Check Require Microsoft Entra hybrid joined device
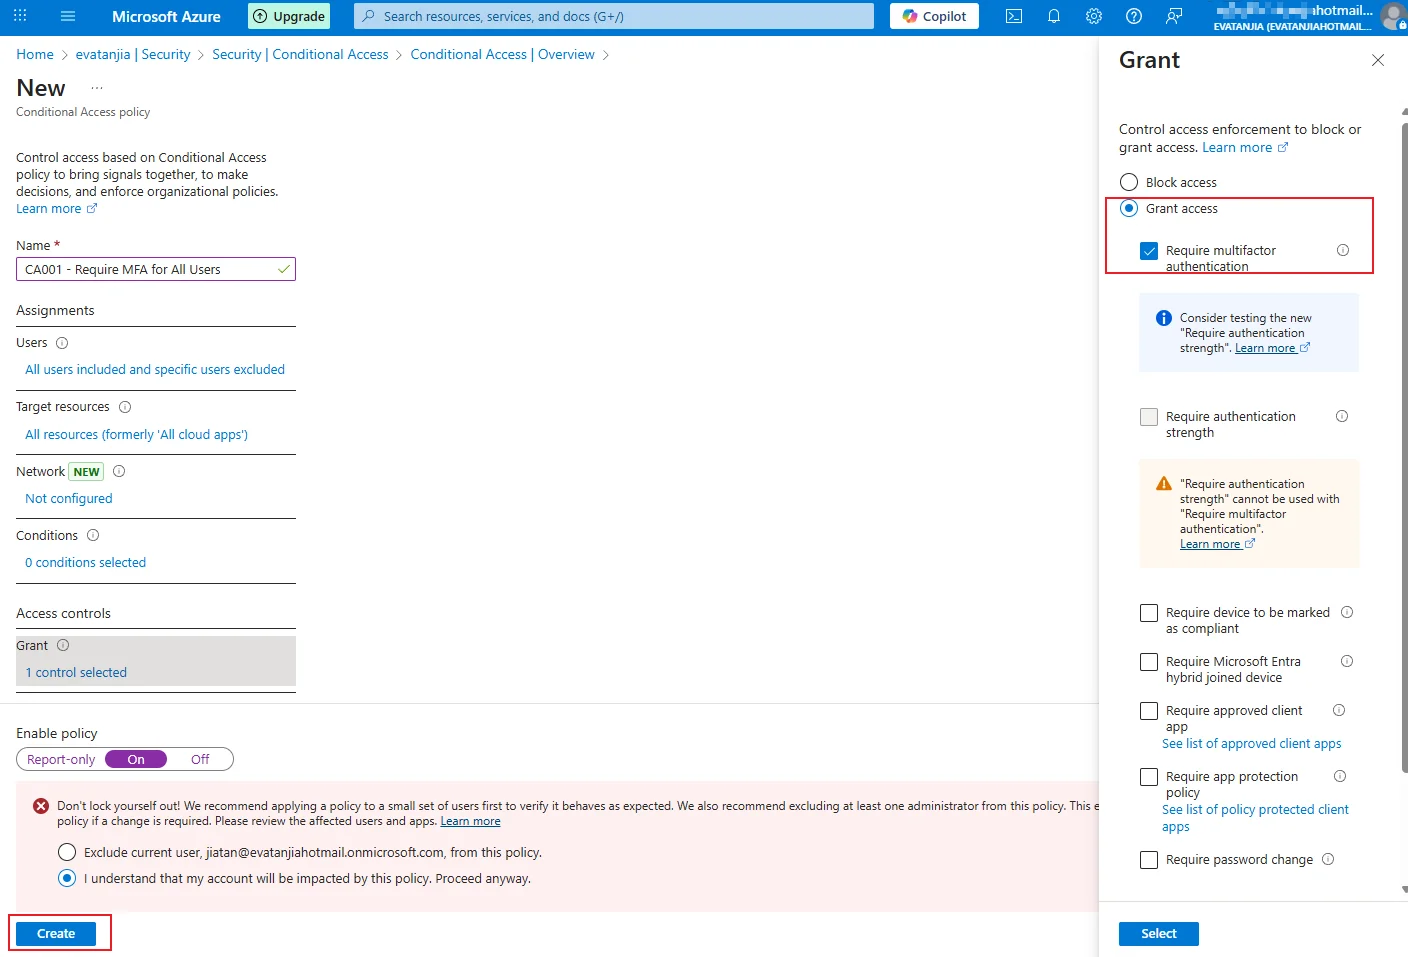This screenshot has width=1408, height=957. [x=1149, y=662]
